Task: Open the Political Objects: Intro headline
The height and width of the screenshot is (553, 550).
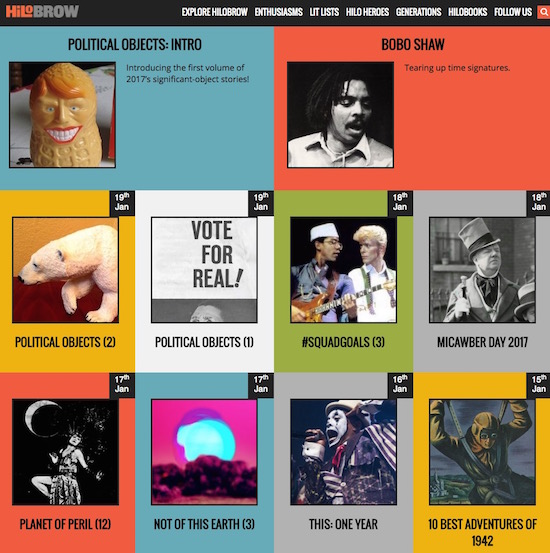Action: (135, 44)
